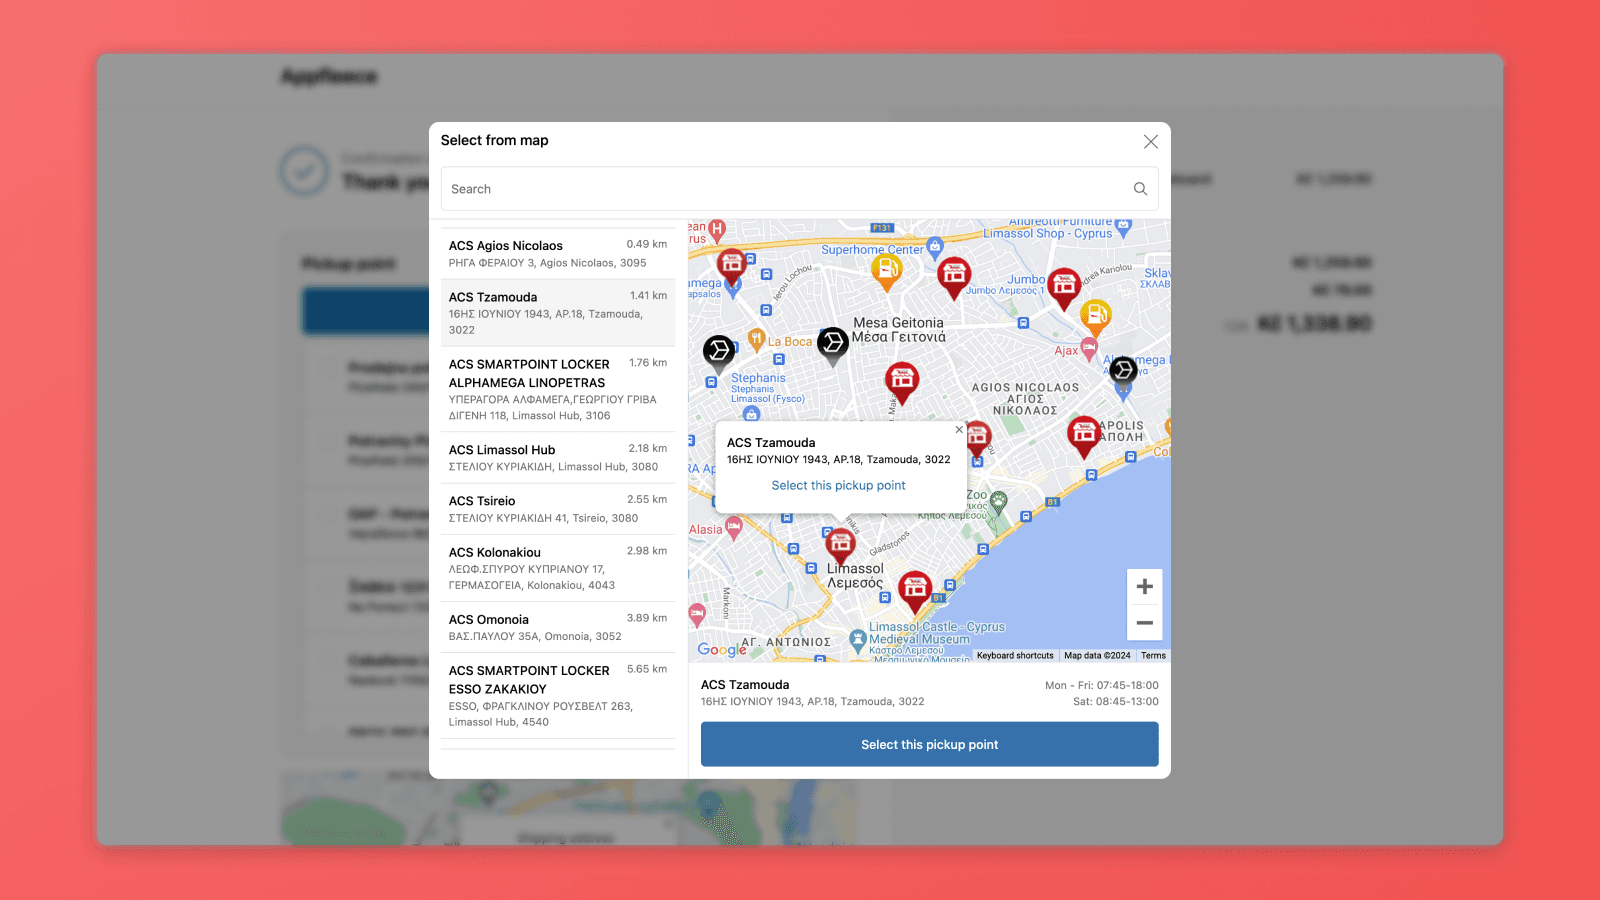Pick ACS Tsireio from the list

[x=558, y=509]
